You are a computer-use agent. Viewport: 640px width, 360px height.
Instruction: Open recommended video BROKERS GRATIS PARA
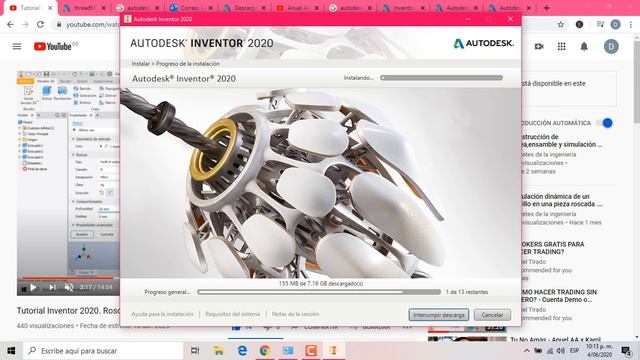click(x=553, y=248)
